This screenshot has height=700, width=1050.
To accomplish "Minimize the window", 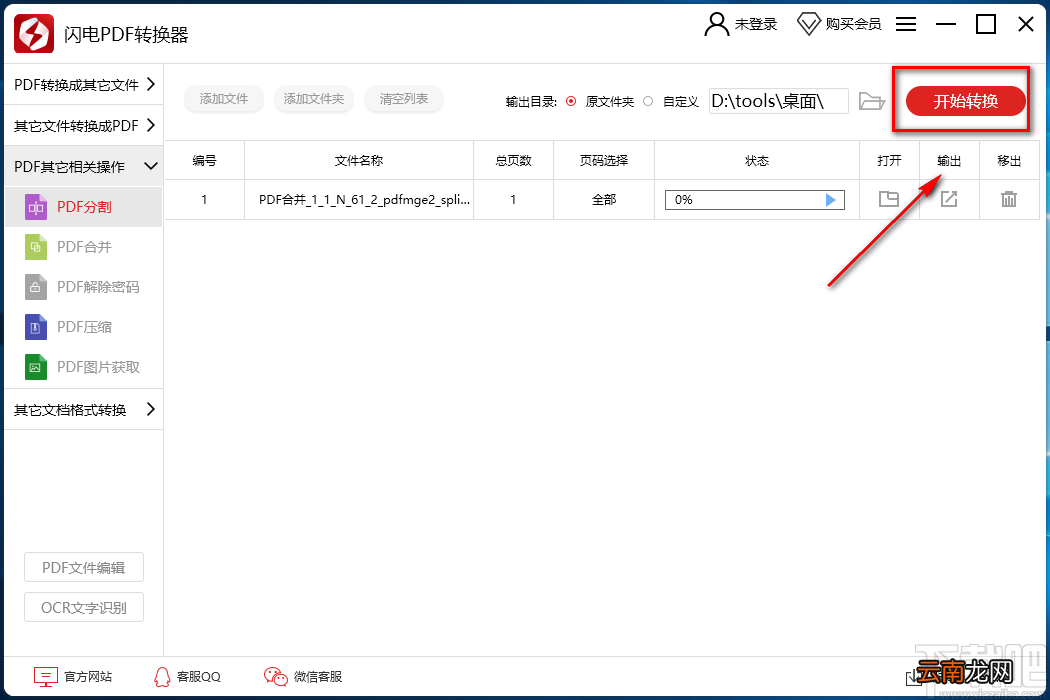I will click(946, 25).
